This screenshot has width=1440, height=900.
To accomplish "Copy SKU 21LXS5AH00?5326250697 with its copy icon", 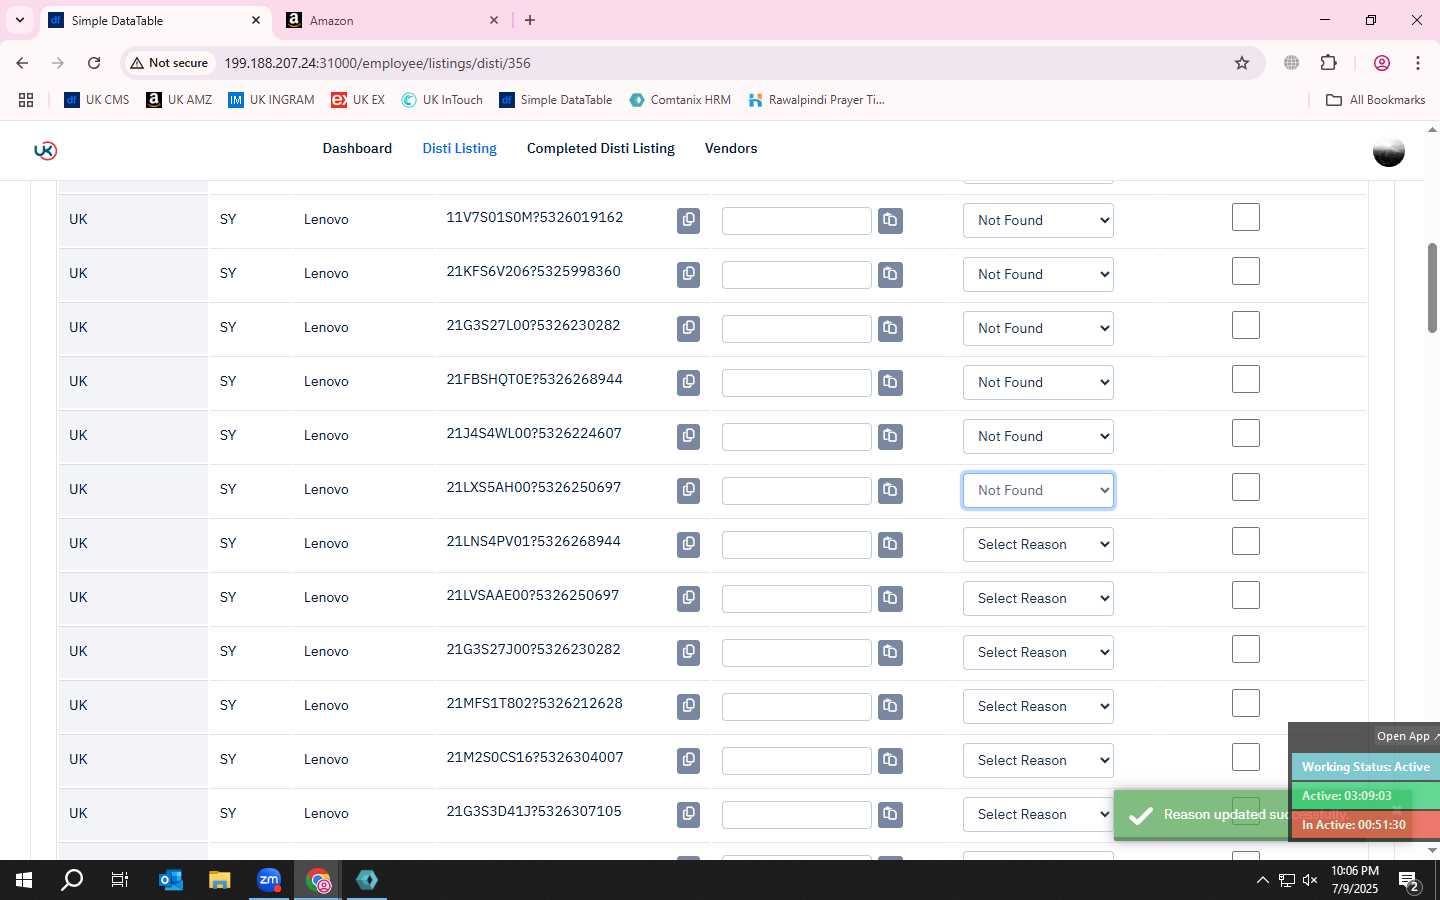I will (x=688, y=490).
